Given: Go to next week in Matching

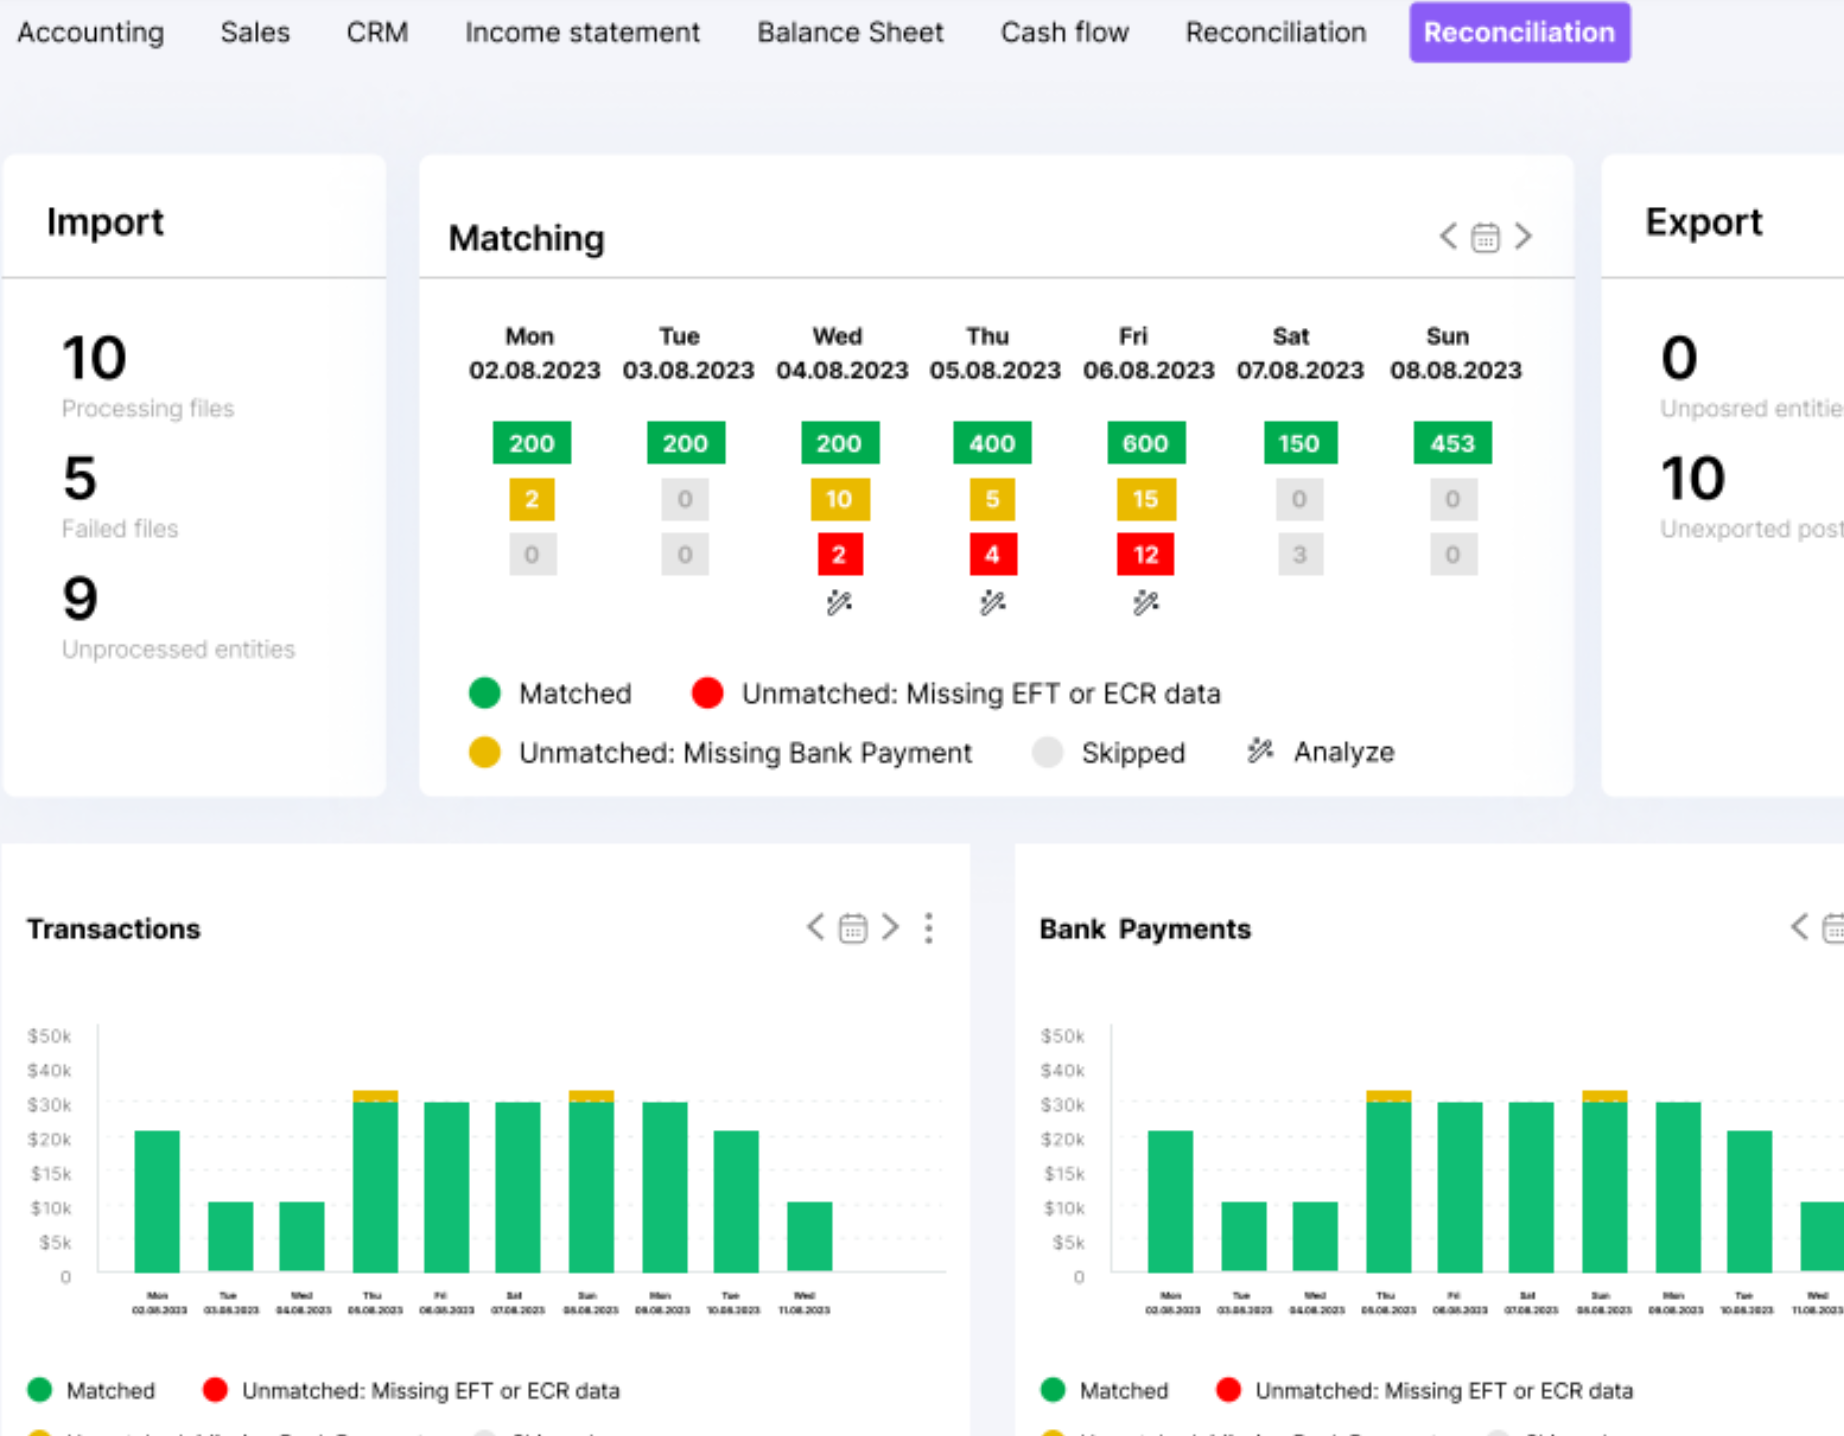Looking at the screenshot, I should coord(1523,237).
